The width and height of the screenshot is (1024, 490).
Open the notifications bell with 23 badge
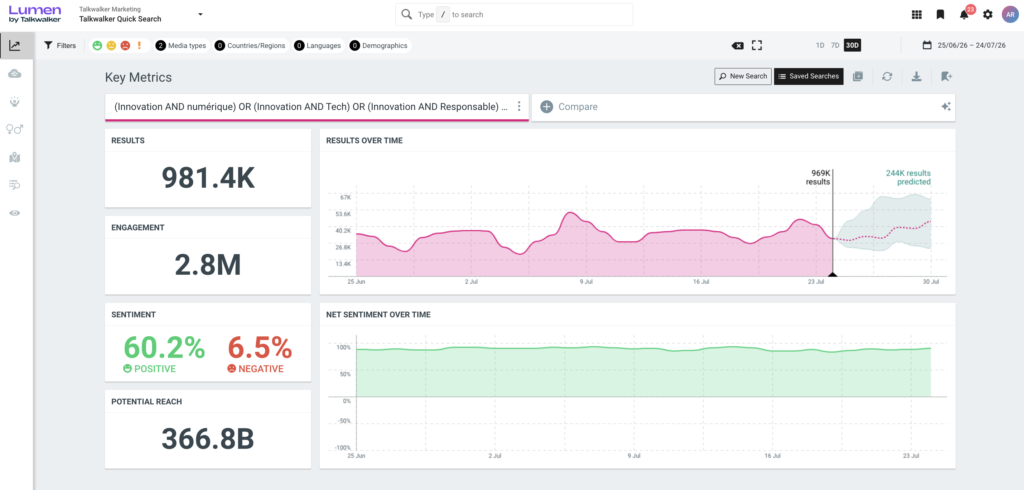click(965, 13)
